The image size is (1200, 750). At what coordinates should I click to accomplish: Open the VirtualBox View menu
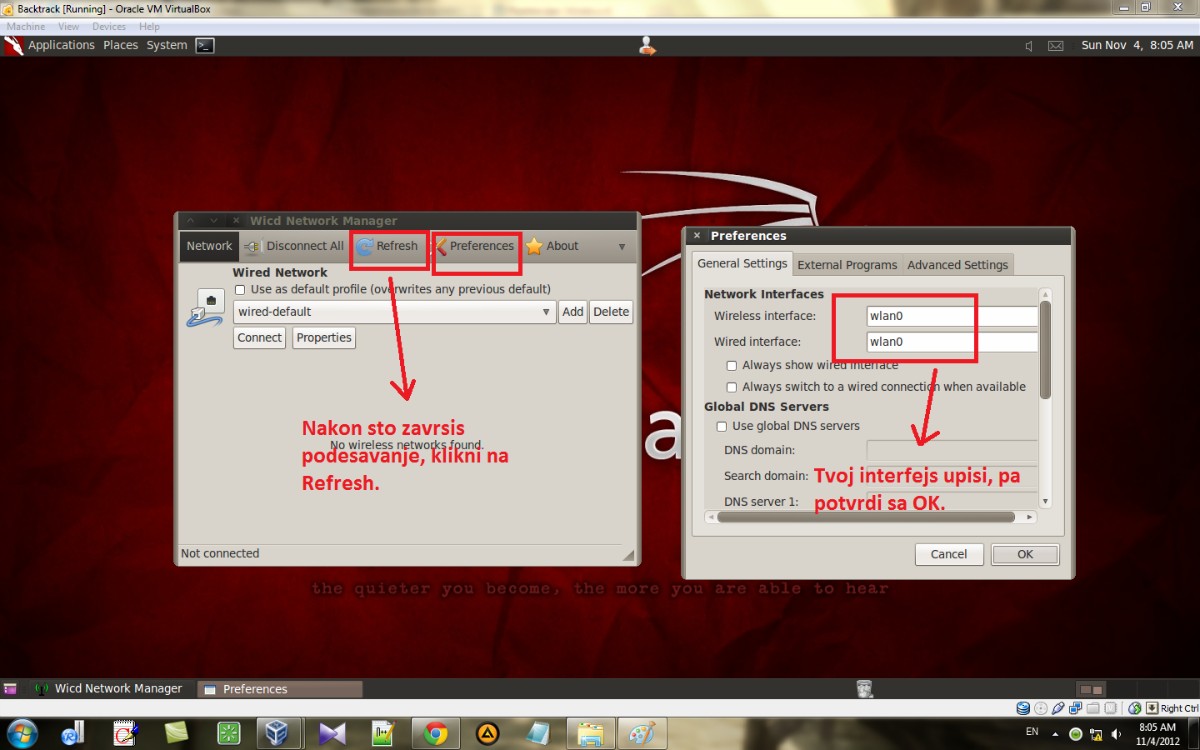click(69, 27)
